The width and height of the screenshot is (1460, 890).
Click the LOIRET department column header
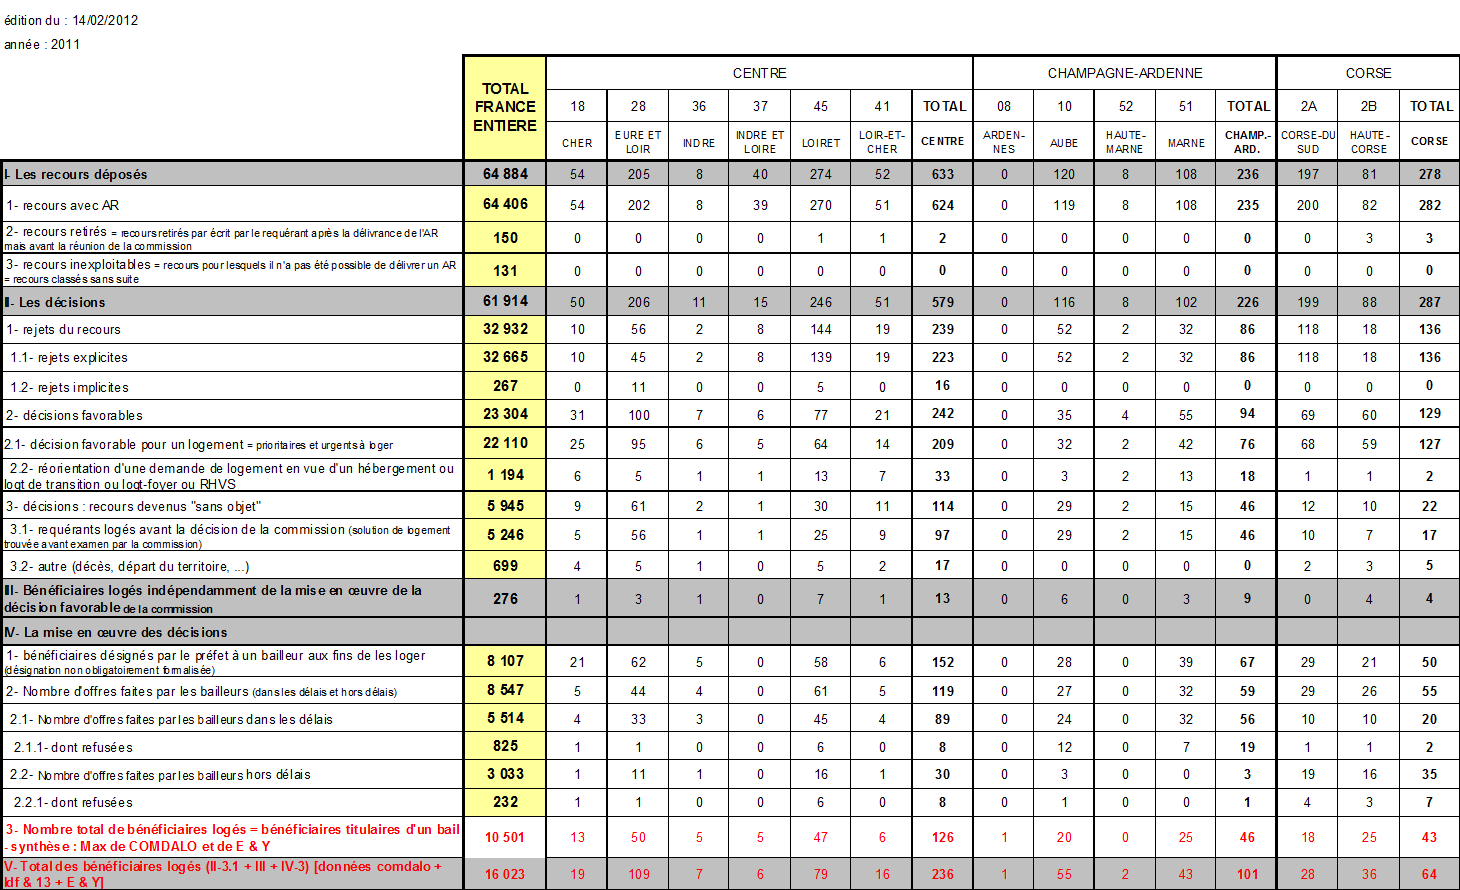tap(820, 143)
